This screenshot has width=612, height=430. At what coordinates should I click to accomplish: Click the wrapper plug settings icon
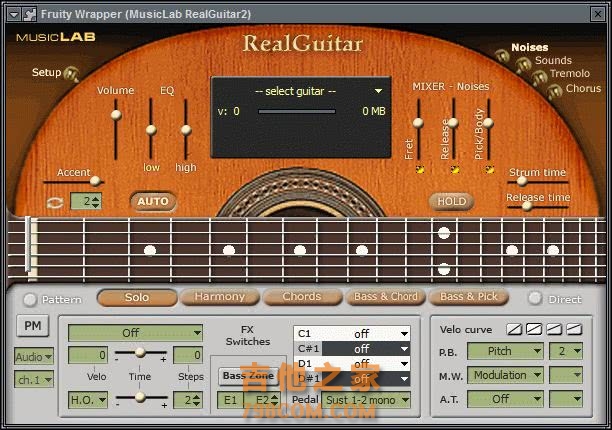pos(30,14)
